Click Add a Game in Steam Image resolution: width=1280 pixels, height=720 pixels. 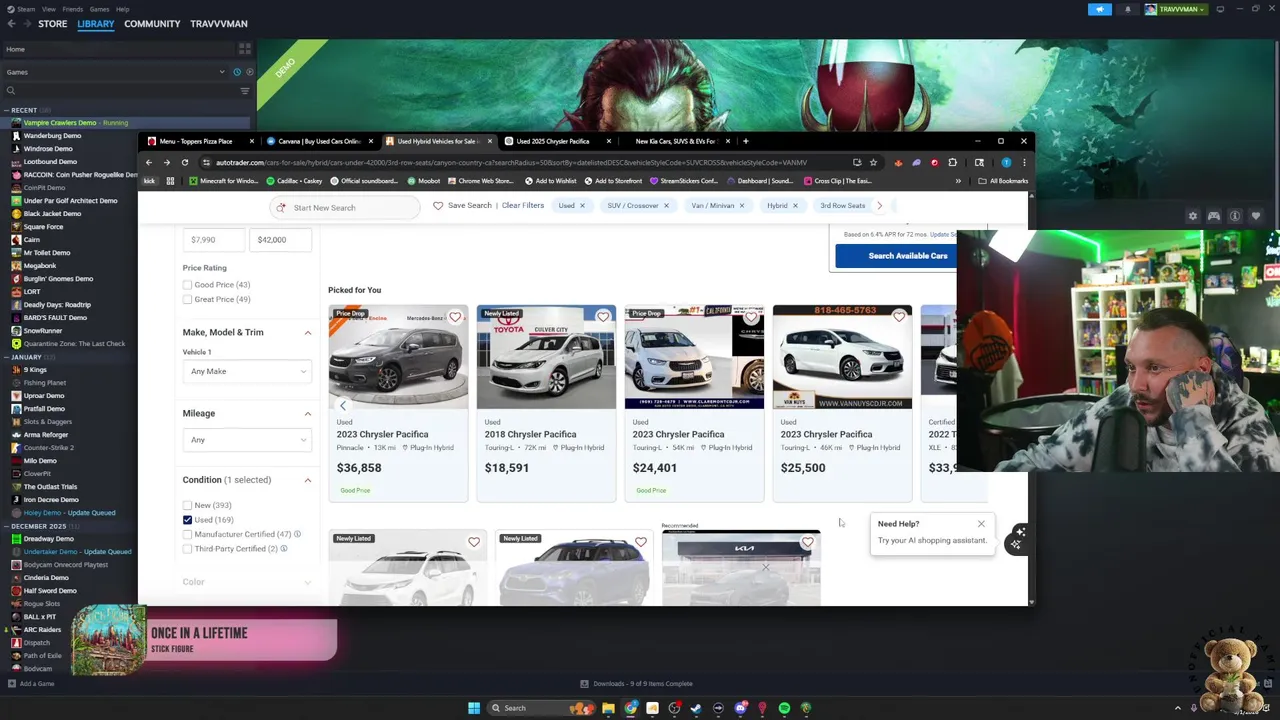(31, 684)
